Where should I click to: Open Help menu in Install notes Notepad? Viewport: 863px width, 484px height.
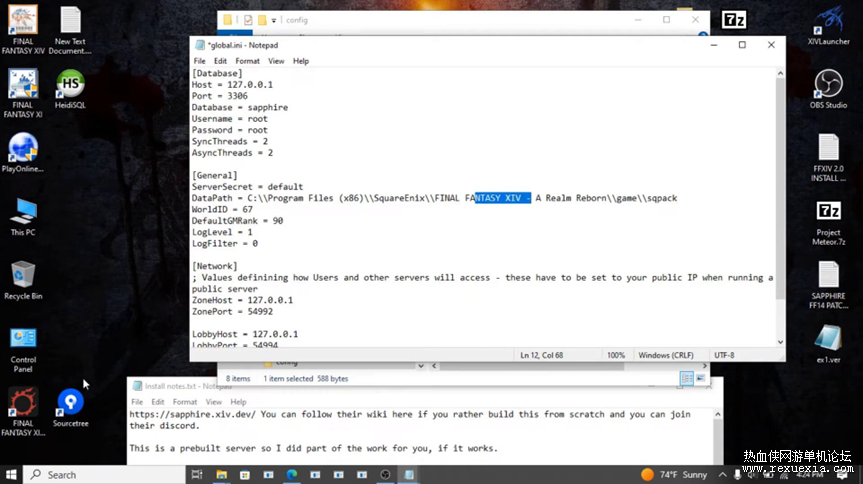[x=238, y=402]
